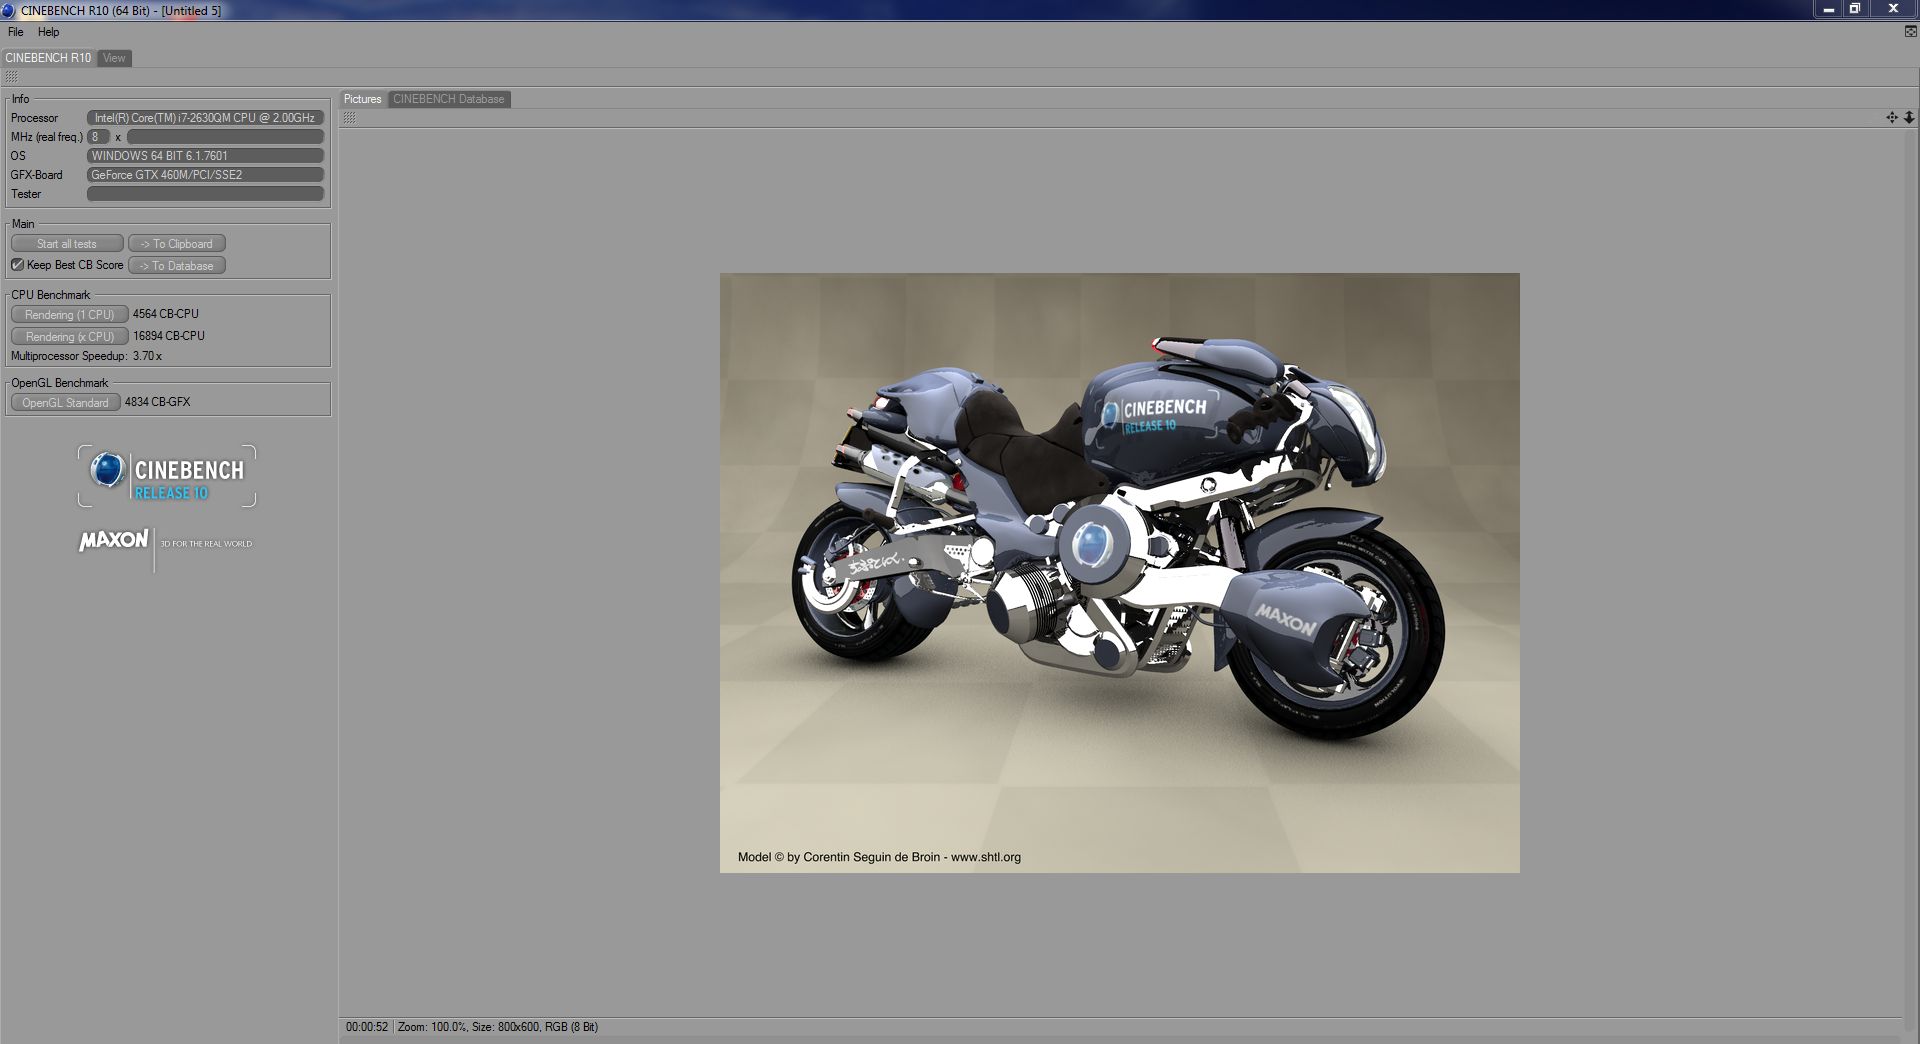Click the 16894 CB-CPU score text
The image size is (1920, 1044).
pos(169,336)
